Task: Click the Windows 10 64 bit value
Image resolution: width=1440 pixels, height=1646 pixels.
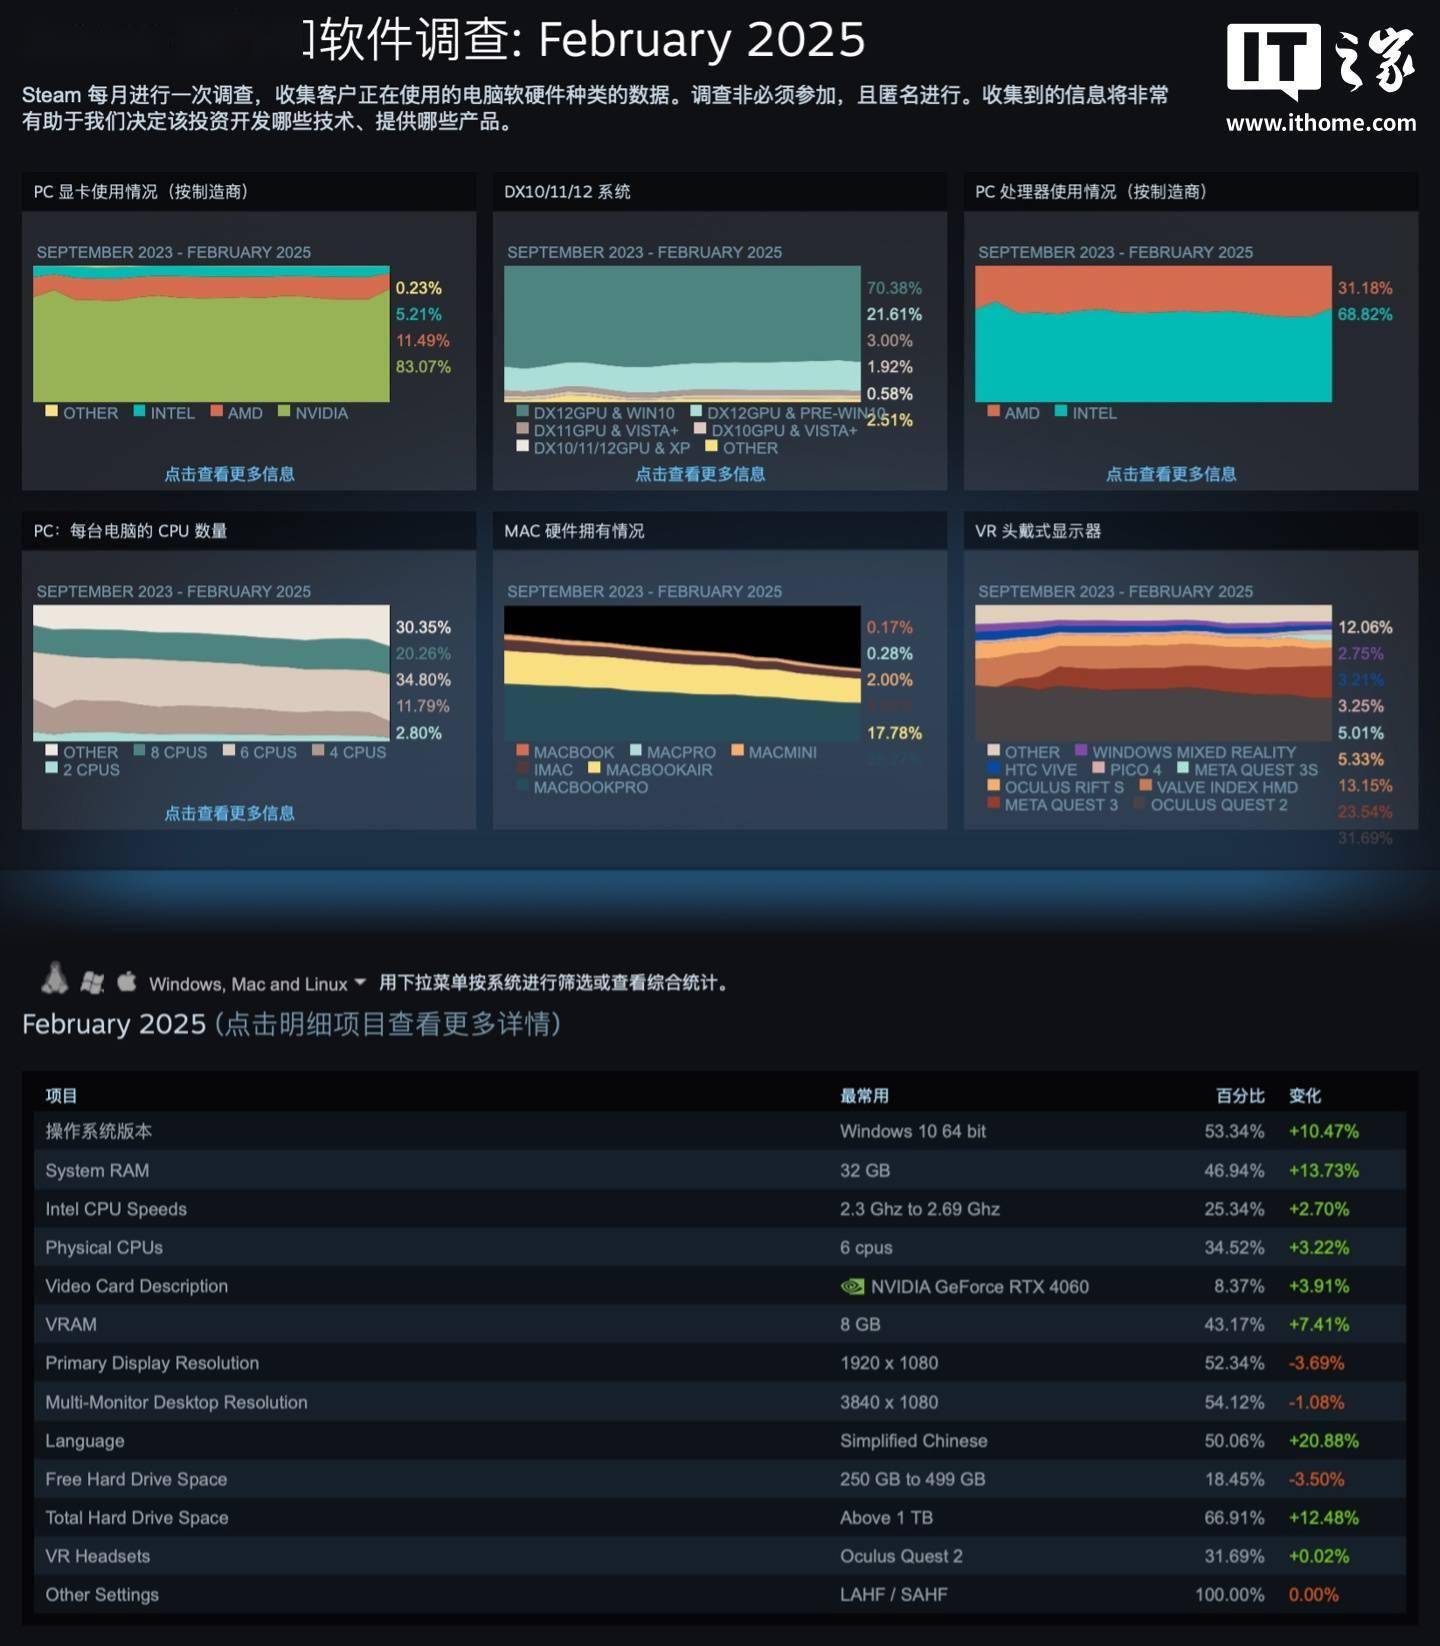Action: coord(912,1131)
